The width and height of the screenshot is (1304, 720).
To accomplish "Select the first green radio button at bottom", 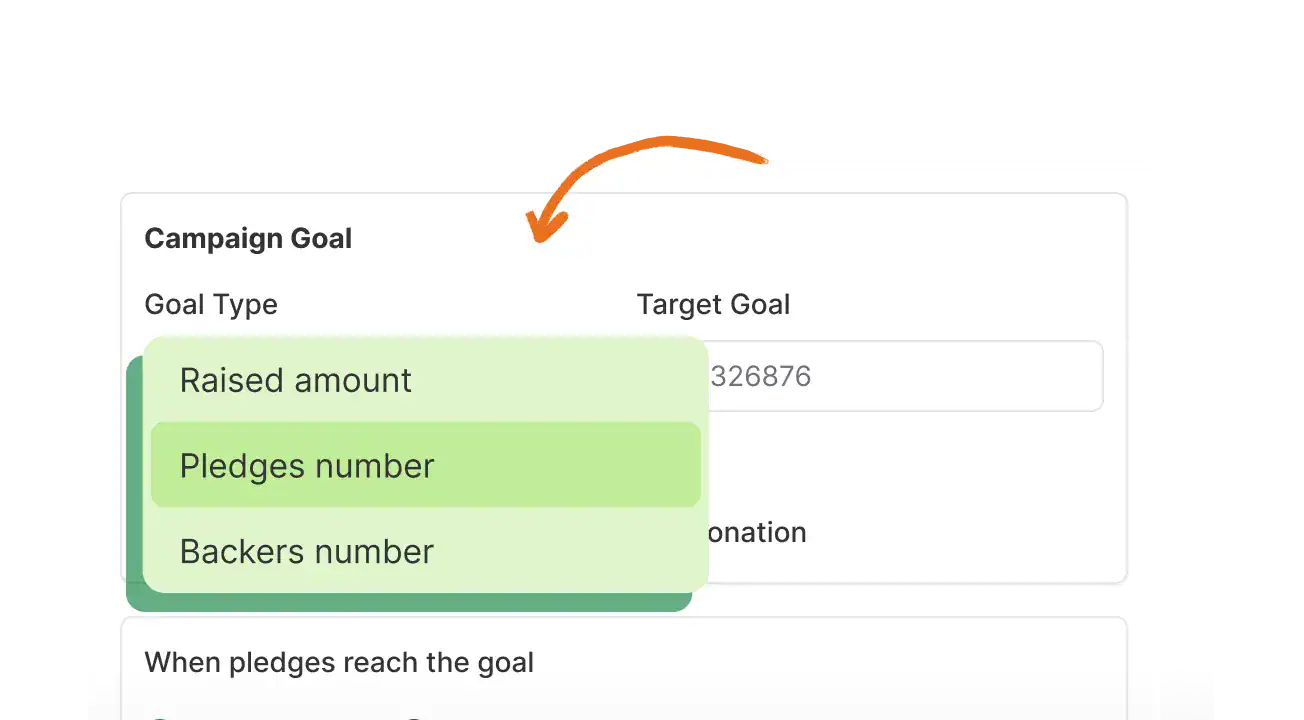I will [159, 716].
